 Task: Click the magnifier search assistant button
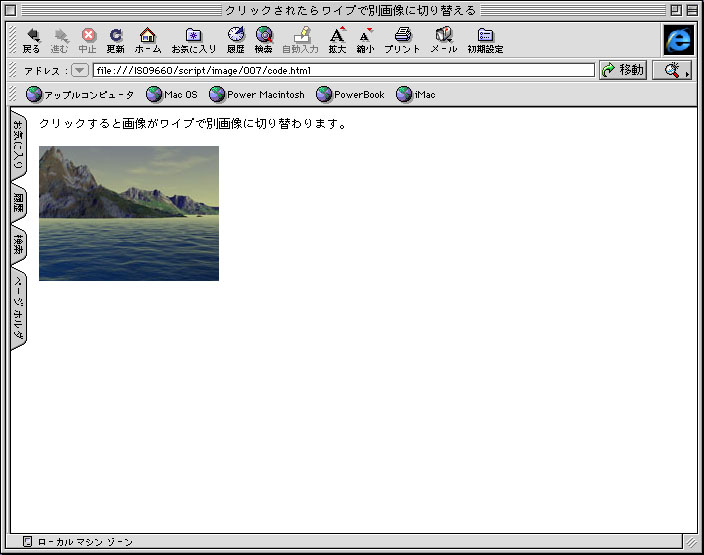click(x=672, y=70)
